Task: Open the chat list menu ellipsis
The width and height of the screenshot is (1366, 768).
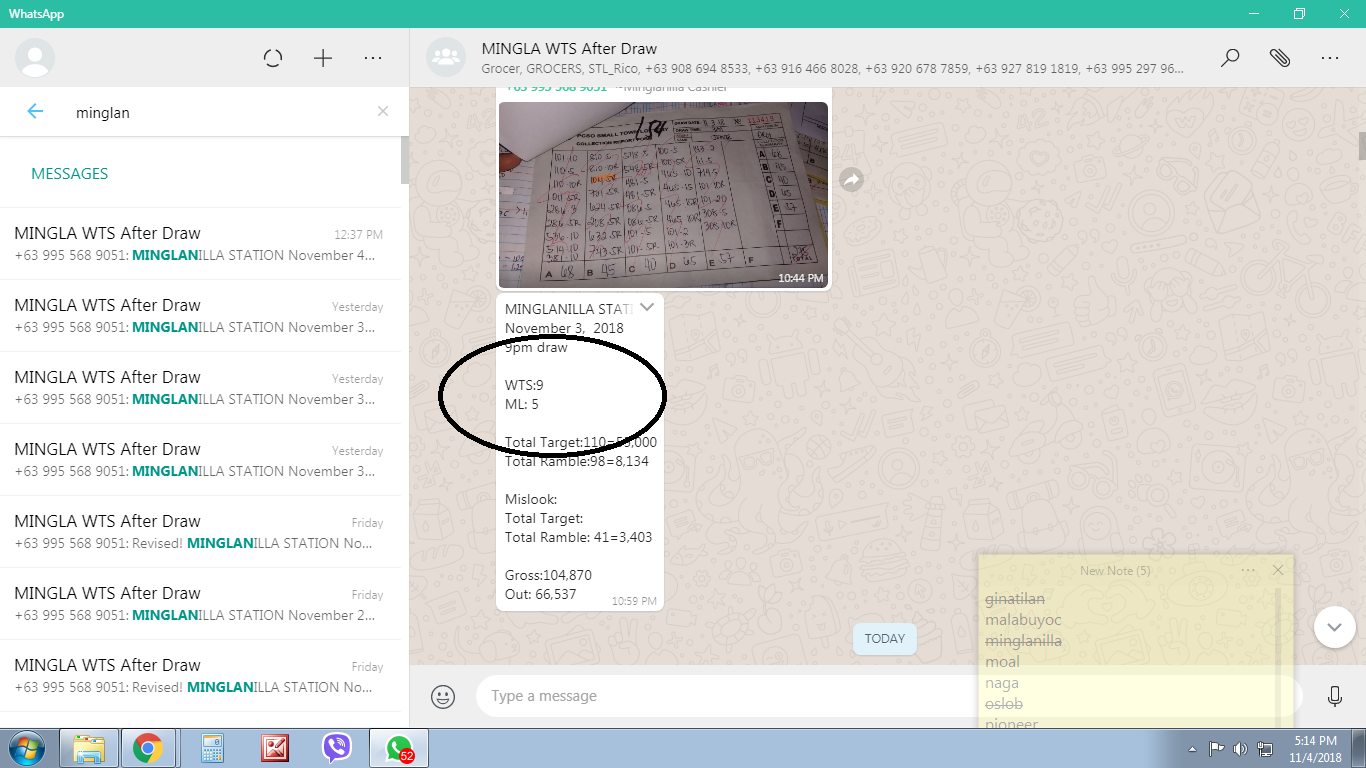Action: [373, 58]
